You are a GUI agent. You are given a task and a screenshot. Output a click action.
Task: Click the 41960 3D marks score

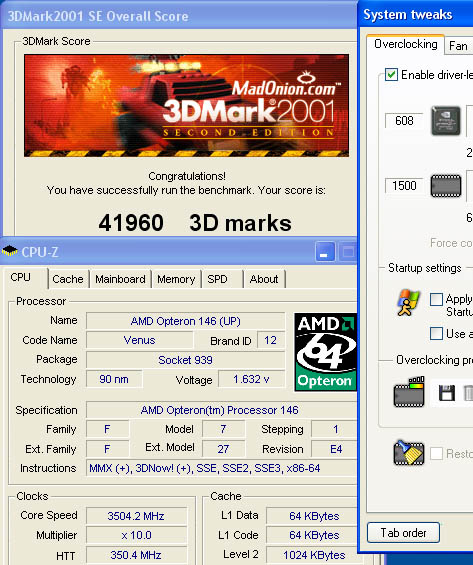pos(195,223)
